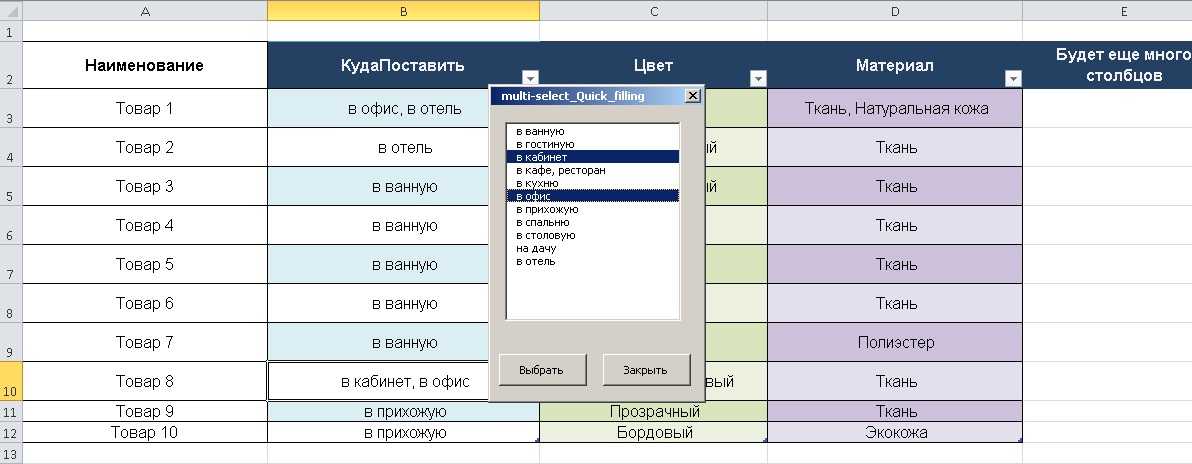This screenshot has width=1192, height=464.
Task: Select 'Ткань' cell in Товар 5 row
Action: pos(895,264)
